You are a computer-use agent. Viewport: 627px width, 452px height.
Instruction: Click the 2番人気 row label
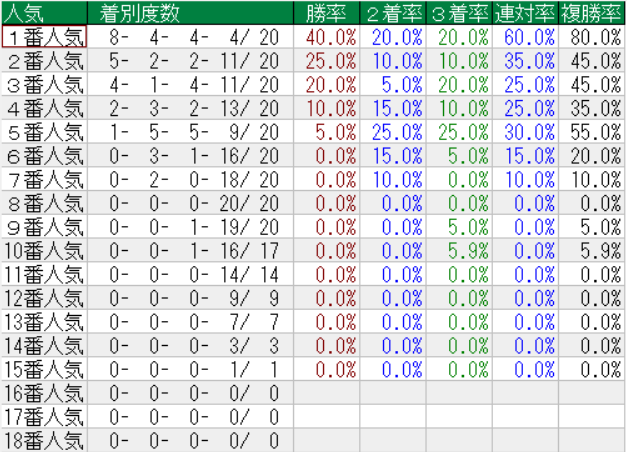[x=44, y=59]
